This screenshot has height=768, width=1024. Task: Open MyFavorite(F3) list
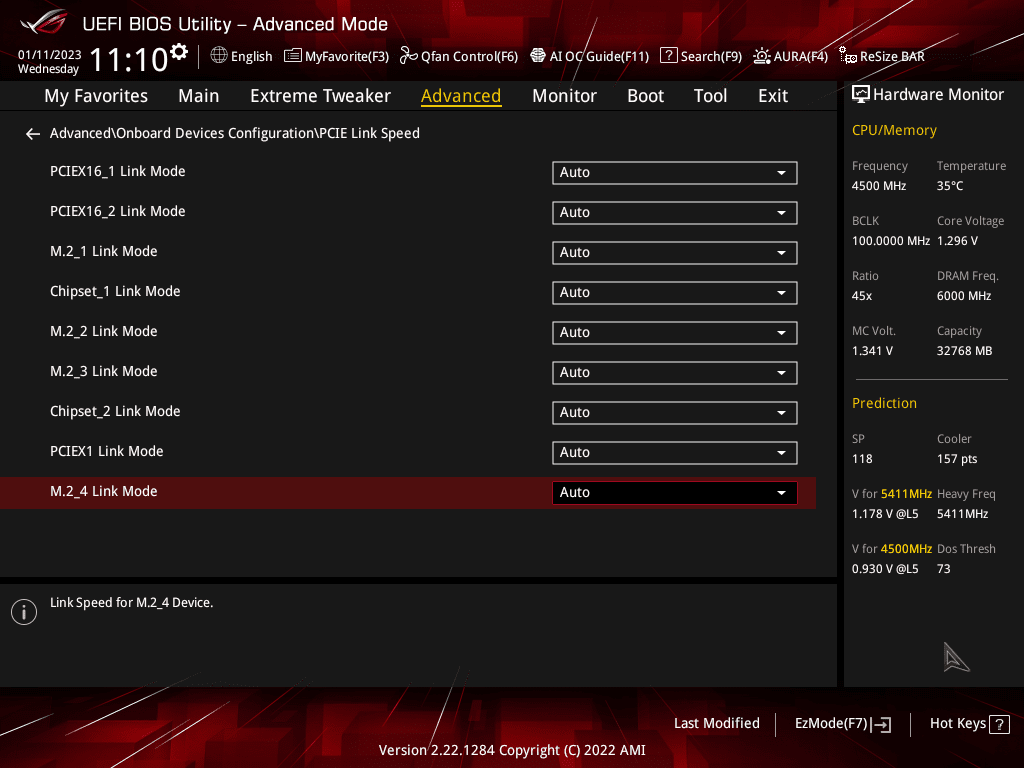(x=336, y=56)
